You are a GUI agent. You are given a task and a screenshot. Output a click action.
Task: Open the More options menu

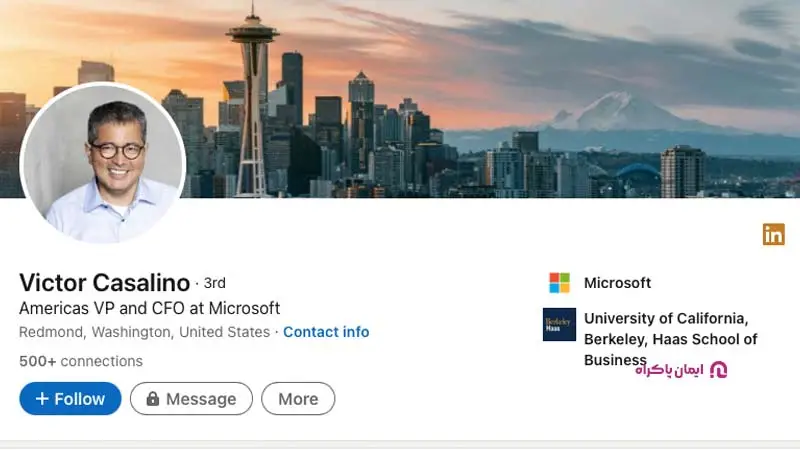(298, 399)
